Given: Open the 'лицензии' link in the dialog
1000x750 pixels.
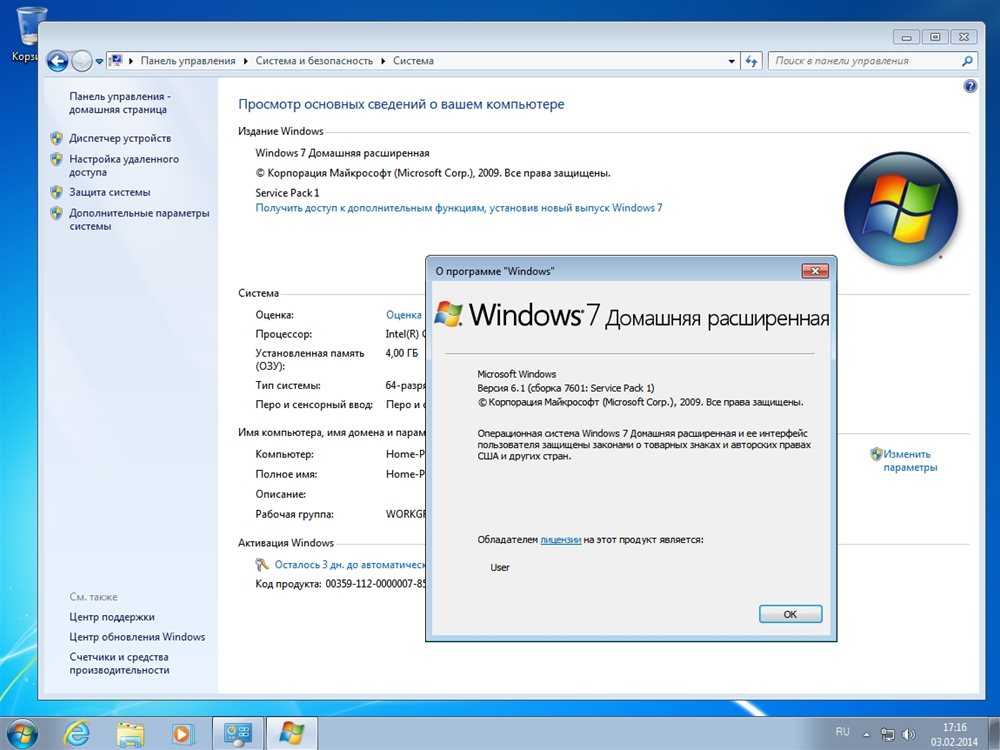Looking at the screenshot, I should tap(560, 540).
